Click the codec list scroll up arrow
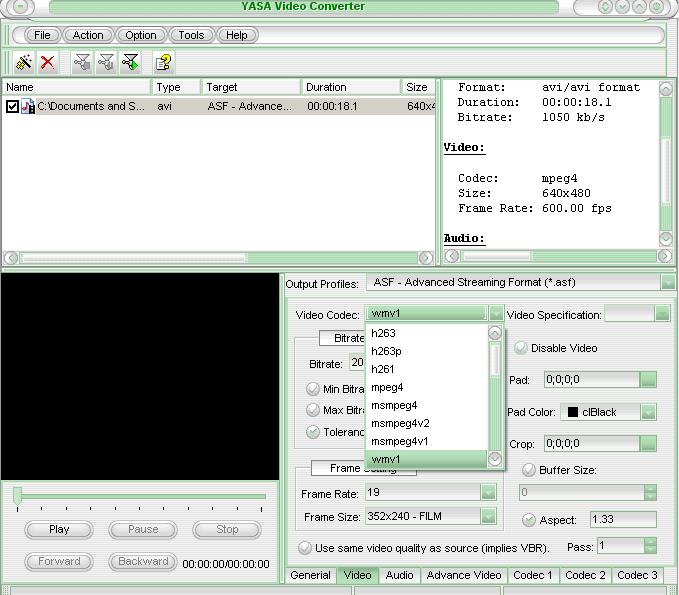This screenshot has height=595, width=679. 495,333
